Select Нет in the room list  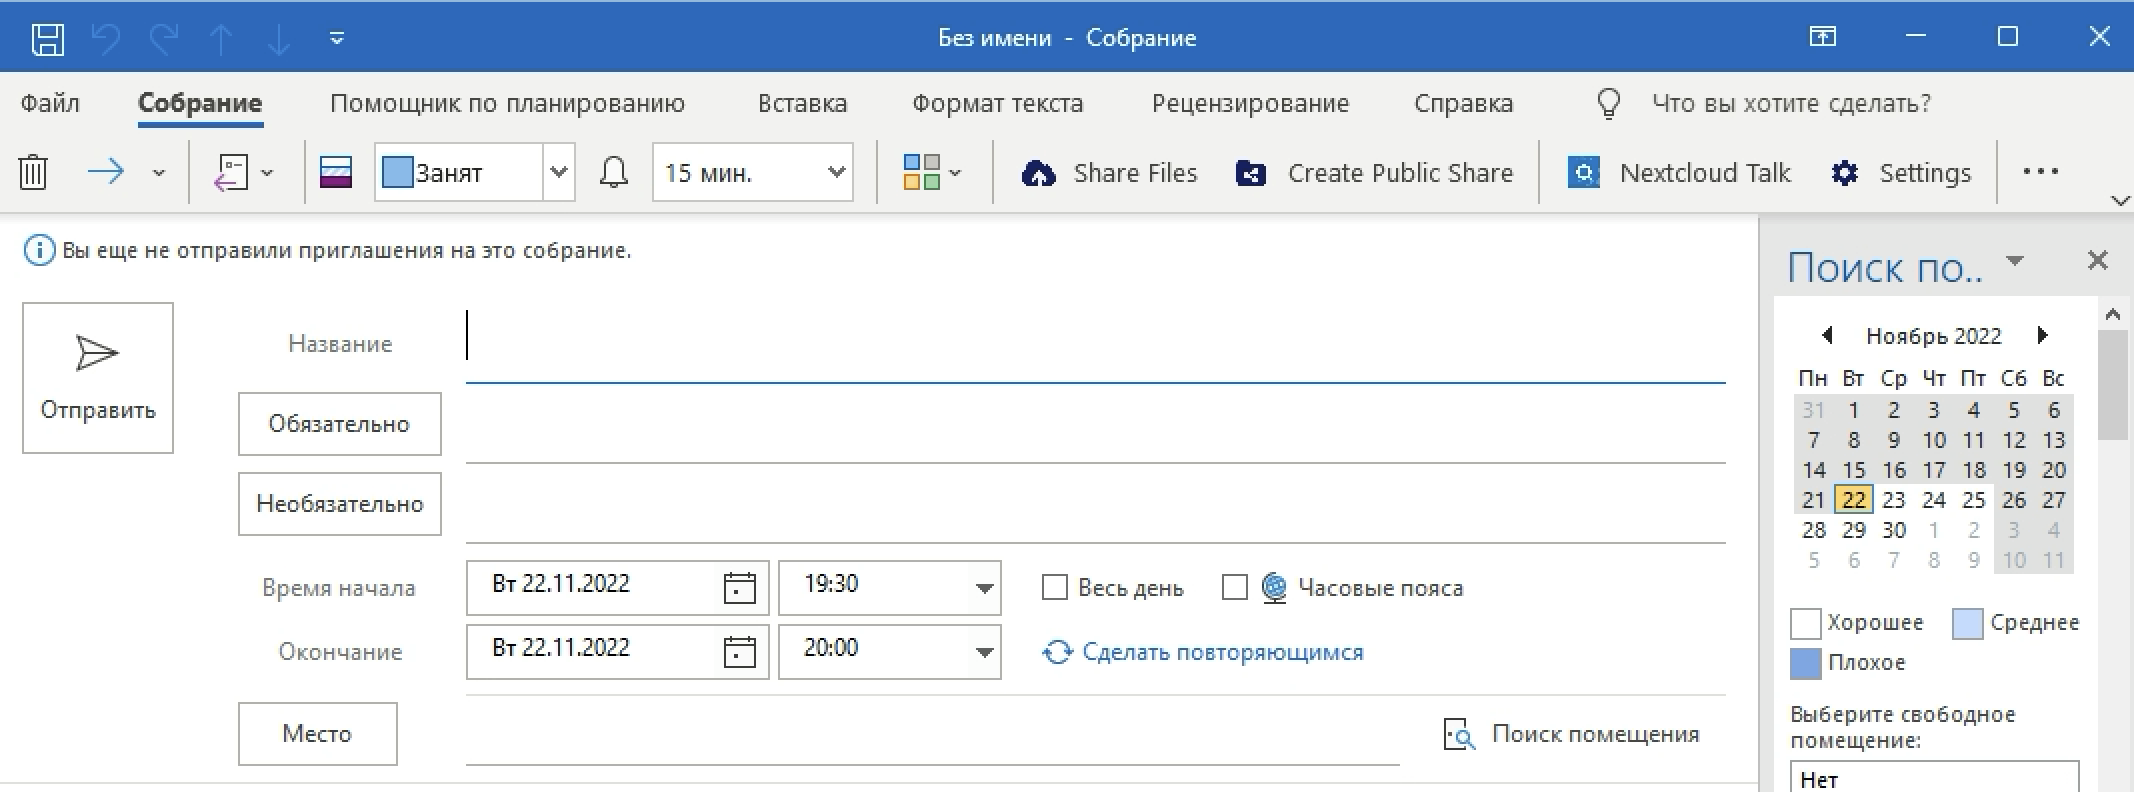click(1934, 779)
